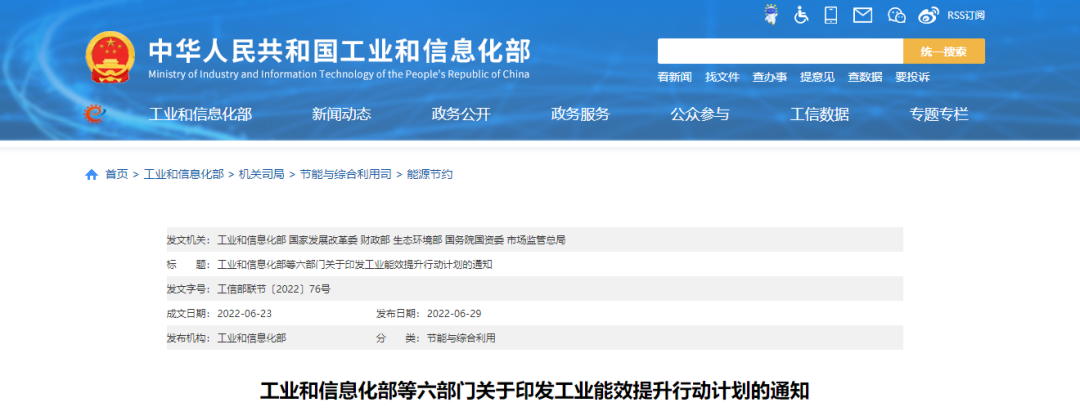The width and height of the screenshot is (1080, 416).
Task: Open the 看新闻 quick link
Action: tap(674, 77)
